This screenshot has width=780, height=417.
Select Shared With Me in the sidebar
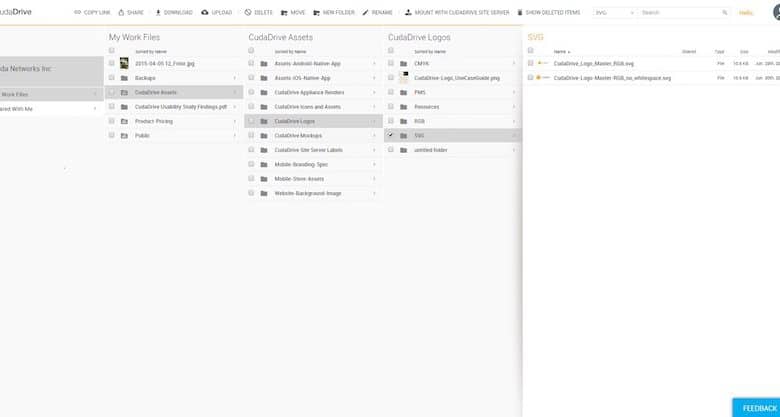(51, 108)
